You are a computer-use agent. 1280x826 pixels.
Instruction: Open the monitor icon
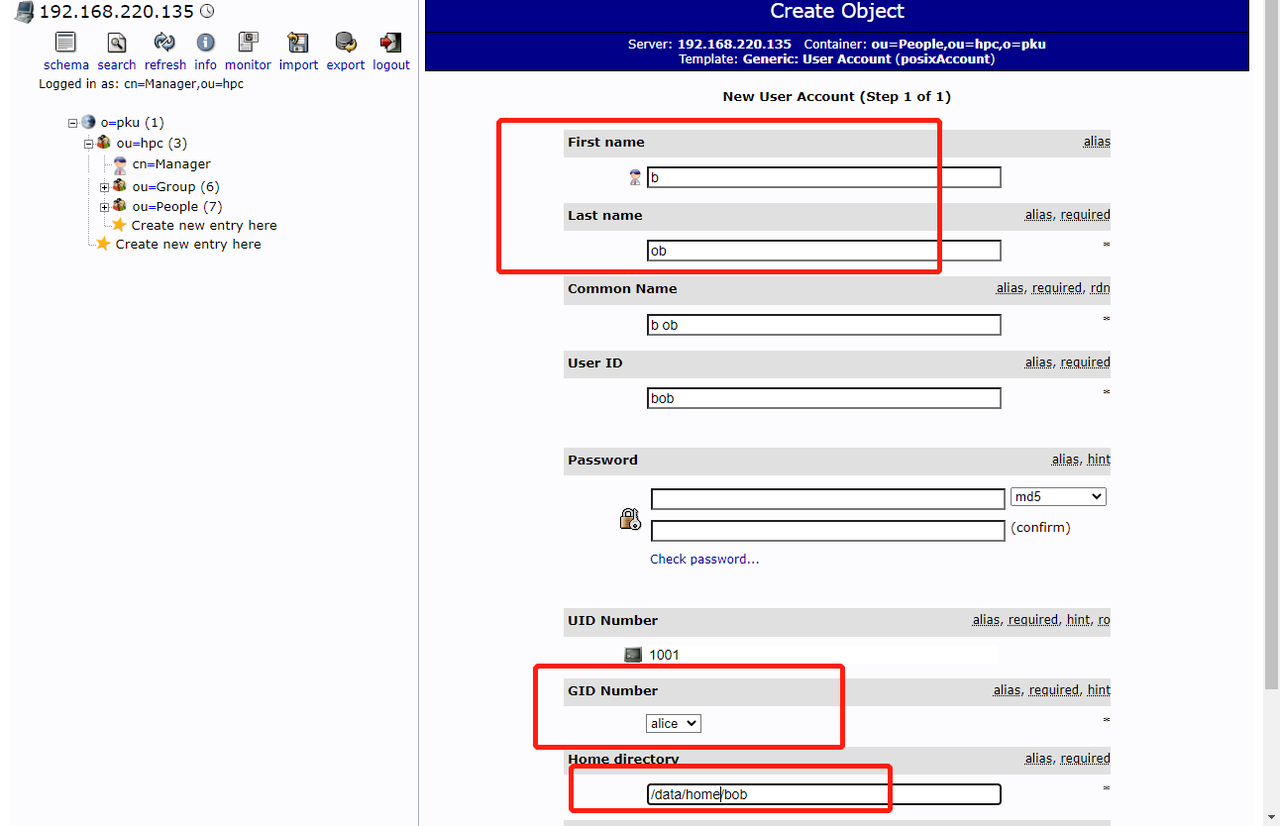tap(248, 43)
